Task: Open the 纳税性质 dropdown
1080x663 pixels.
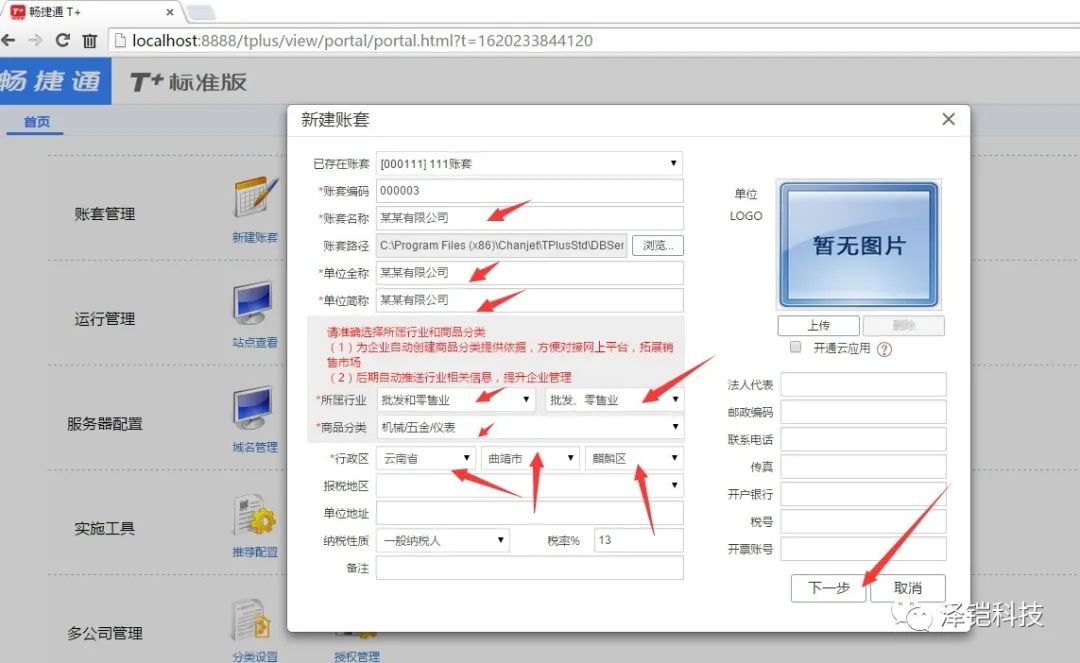Action: (442, 540)
